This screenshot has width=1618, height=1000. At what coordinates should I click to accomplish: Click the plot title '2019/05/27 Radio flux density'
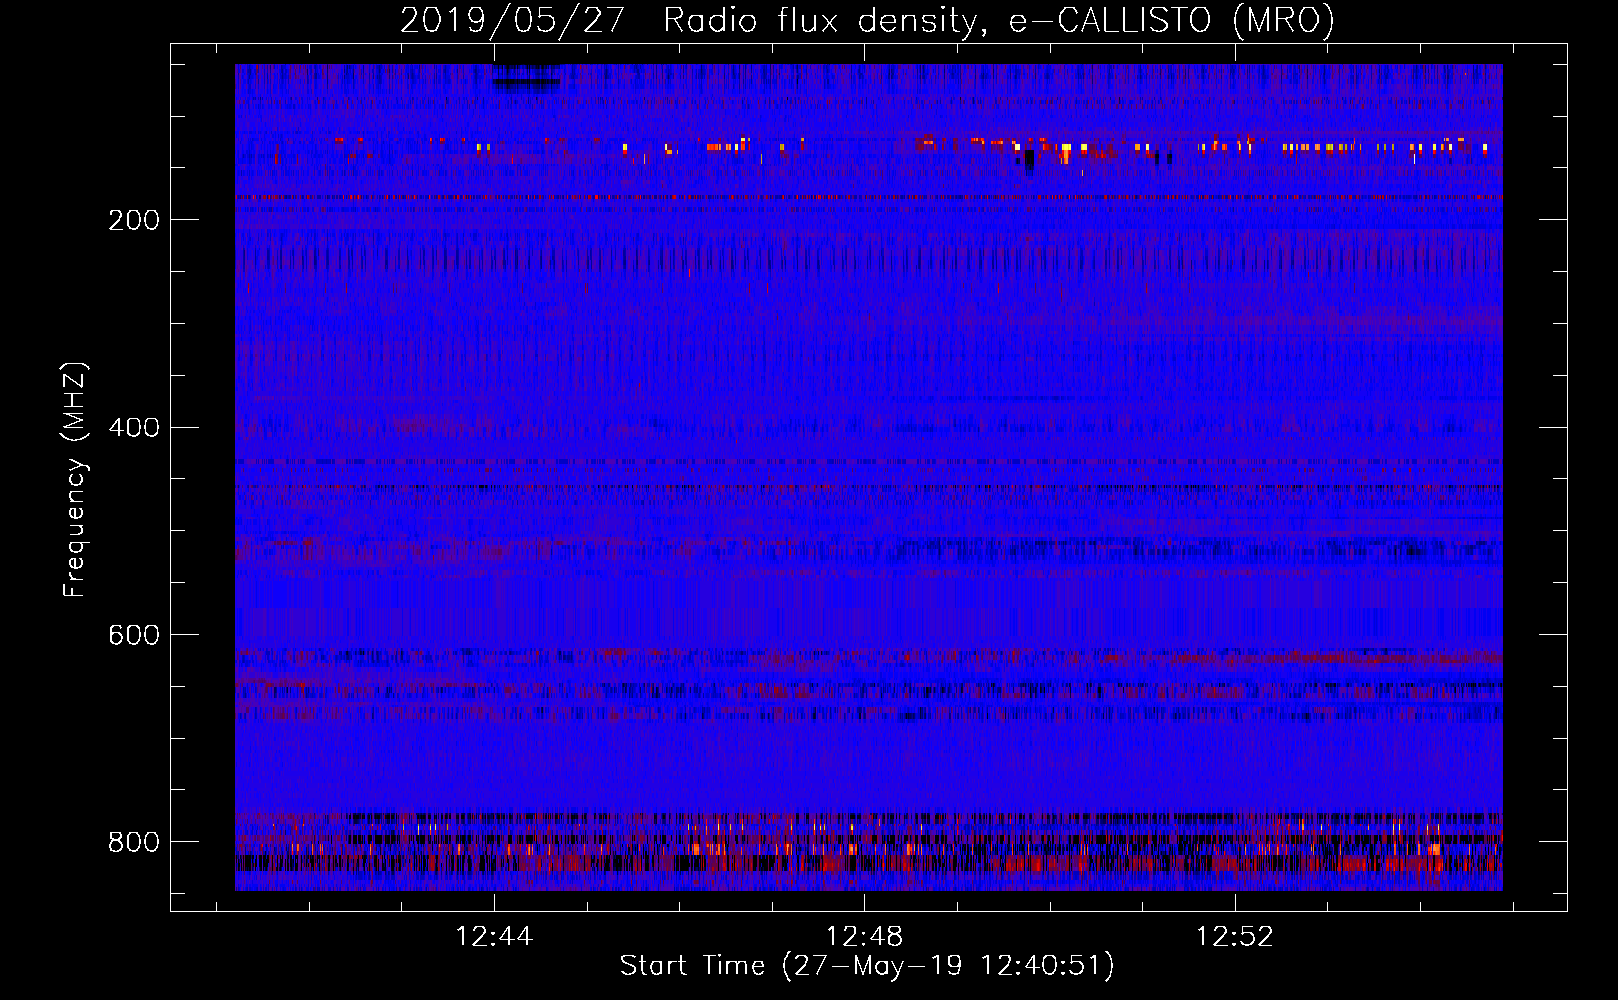(867, 20)
